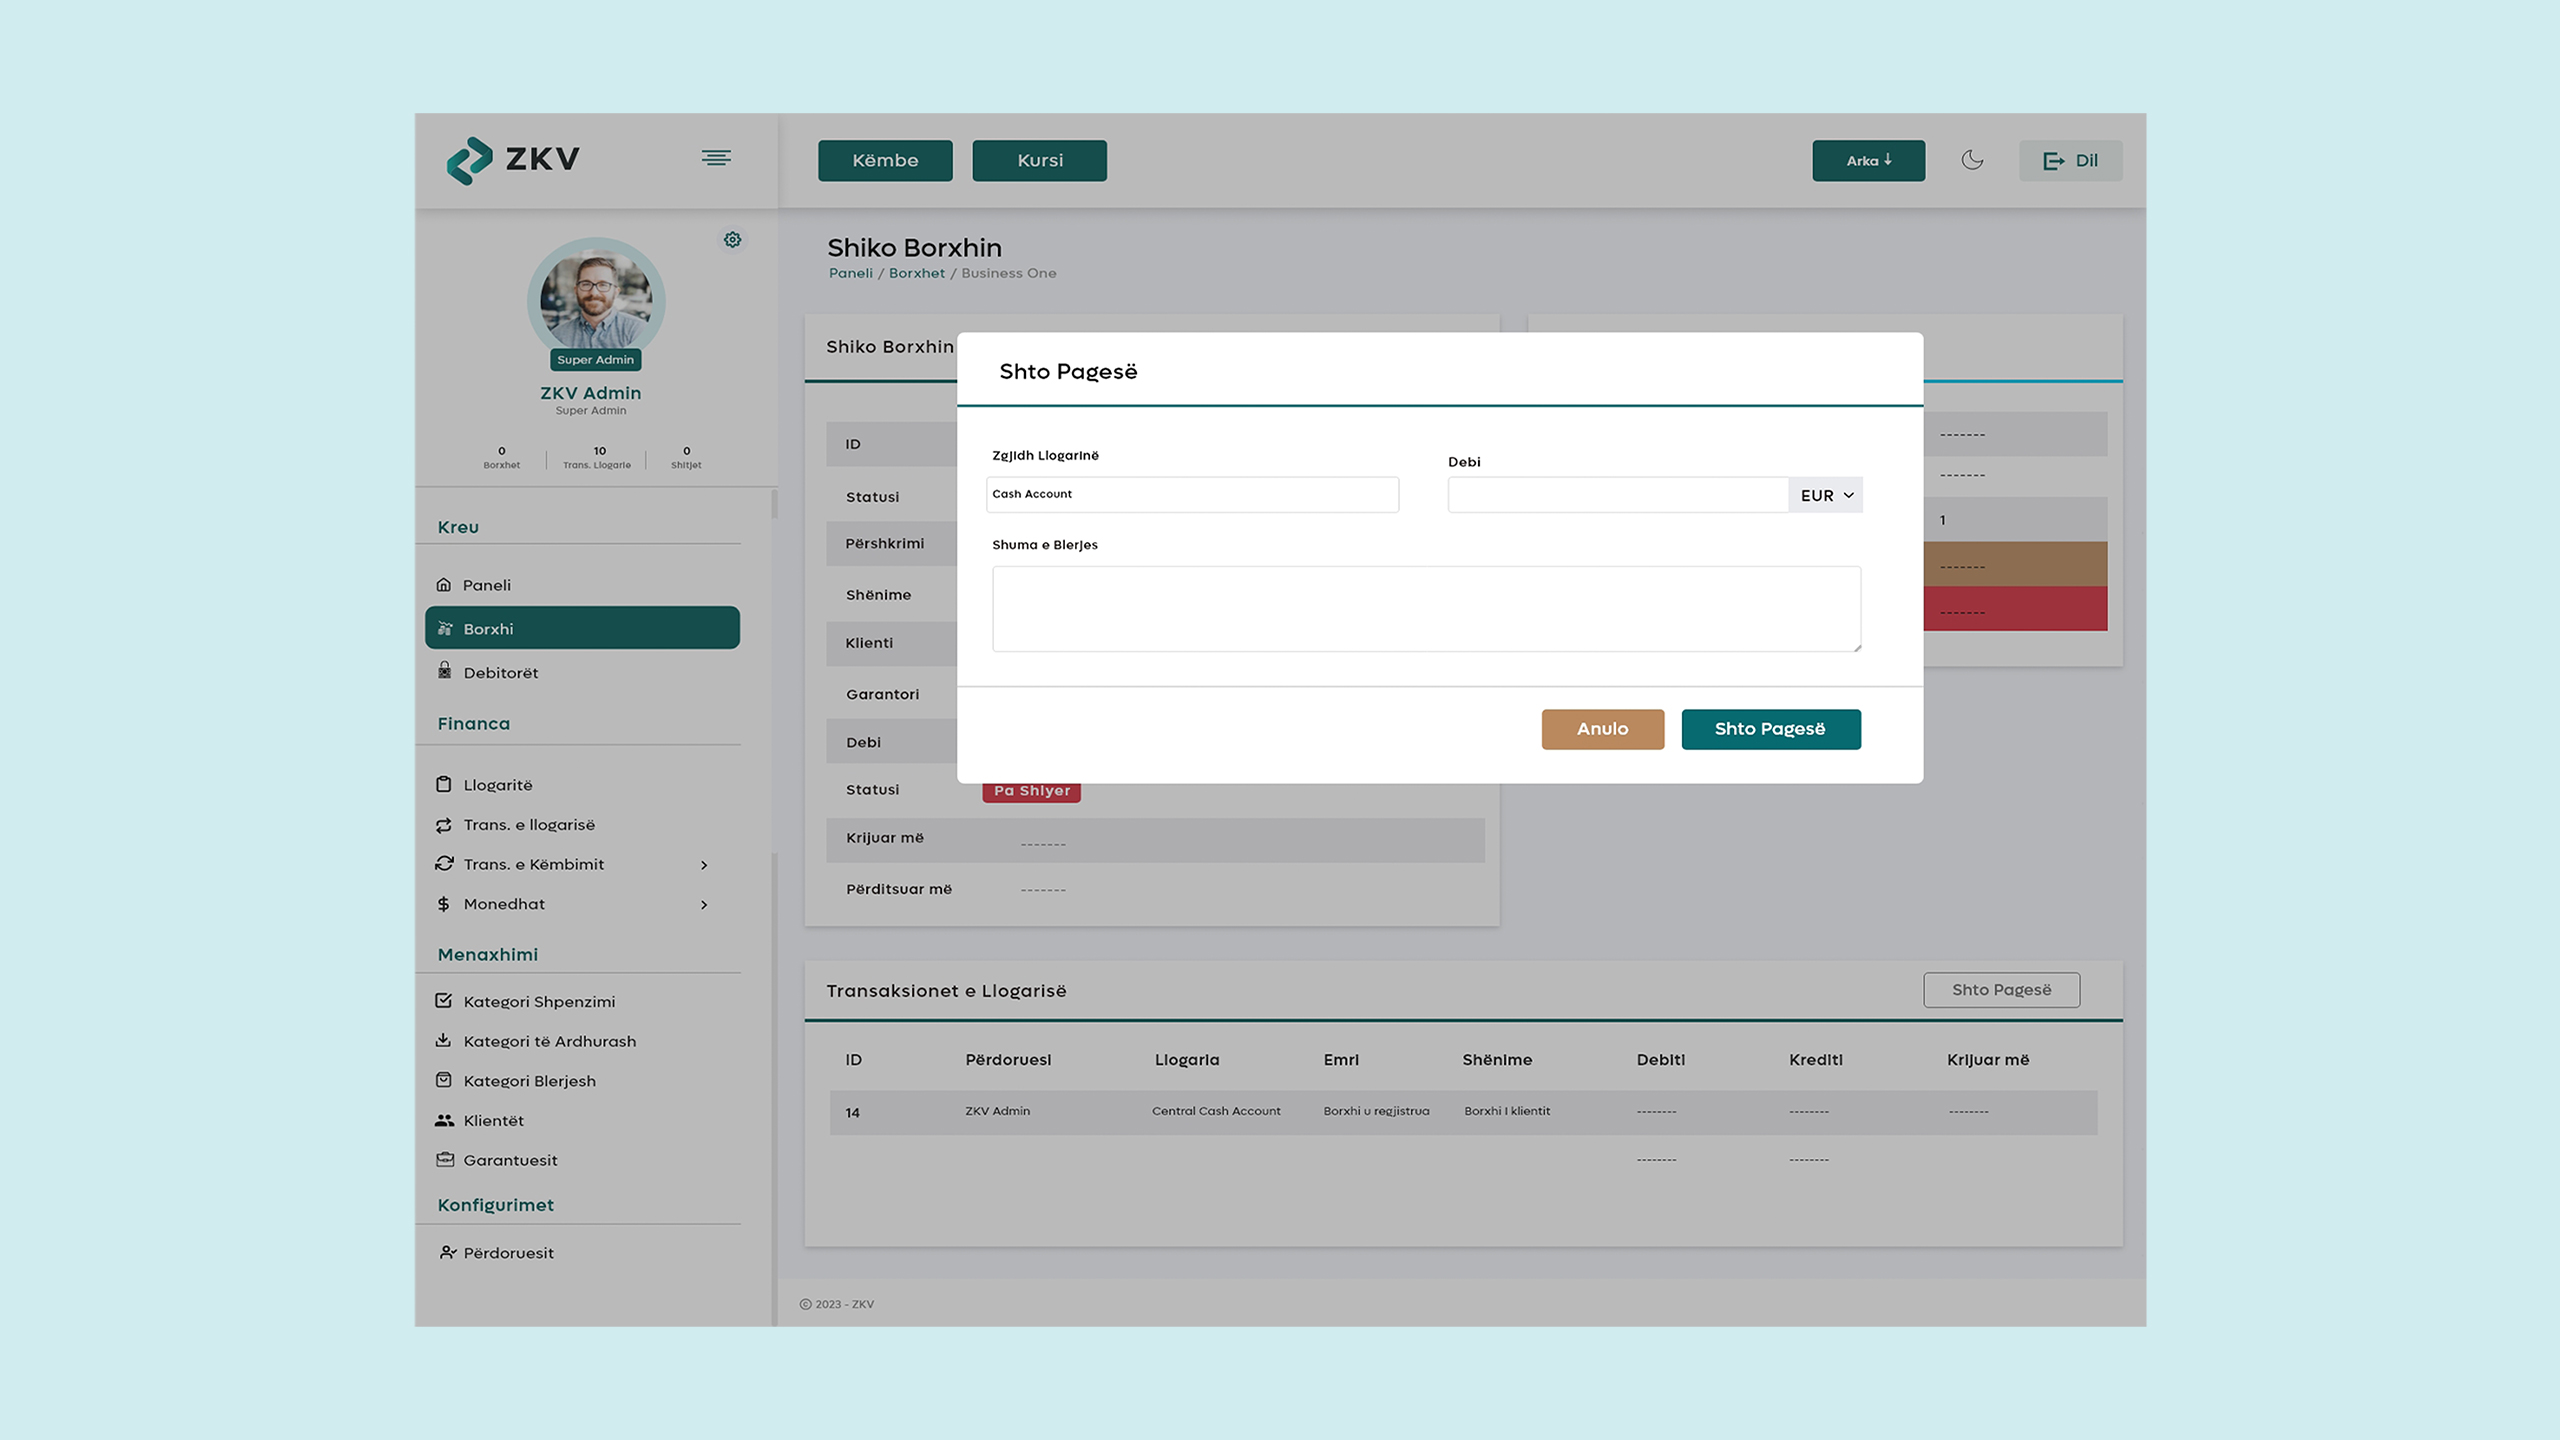
Task: Click teal Shto Pagesë submit button
Action: (x=1770, y=729)
